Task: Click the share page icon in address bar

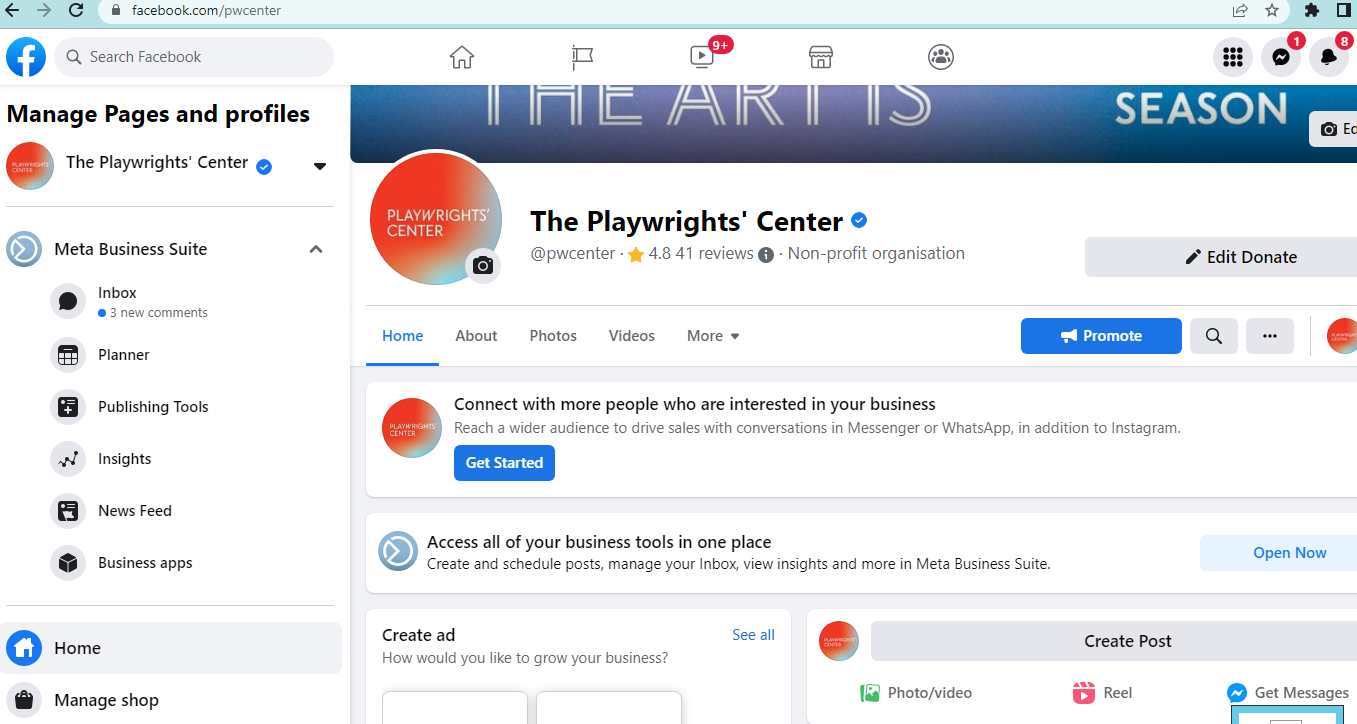Action: (1240, 10)
